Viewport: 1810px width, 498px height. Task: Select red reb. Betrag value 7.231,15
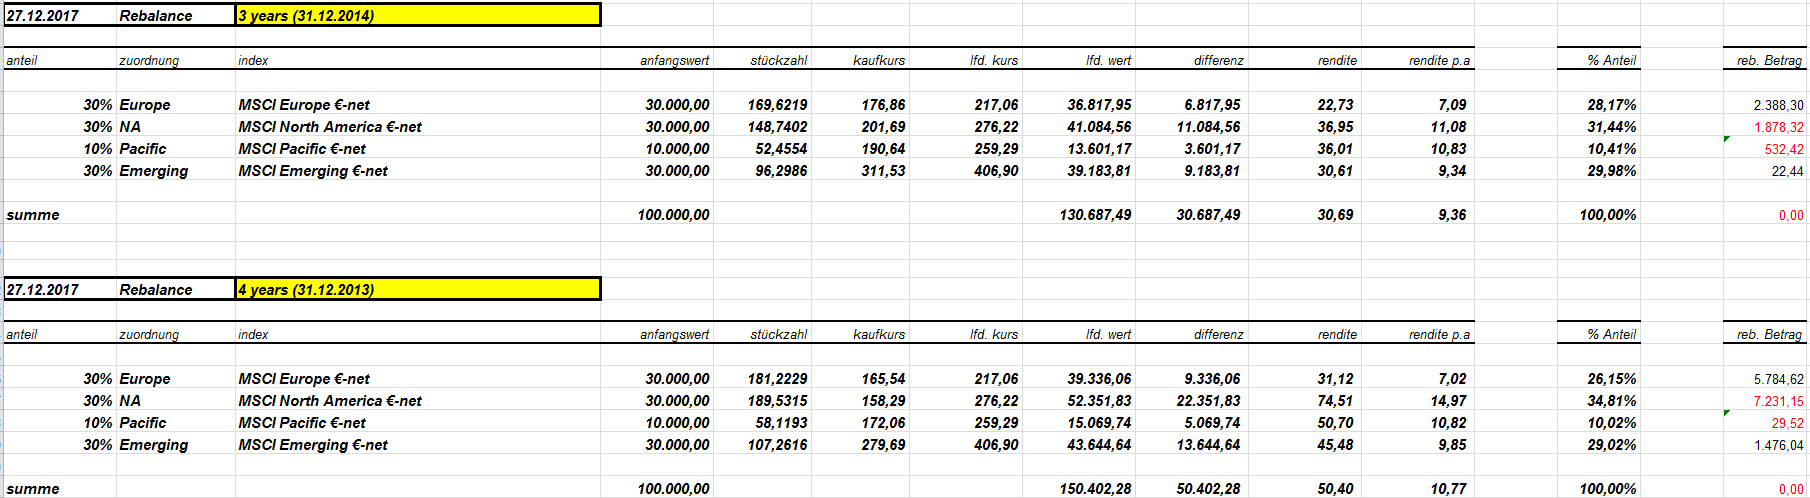1778,401
